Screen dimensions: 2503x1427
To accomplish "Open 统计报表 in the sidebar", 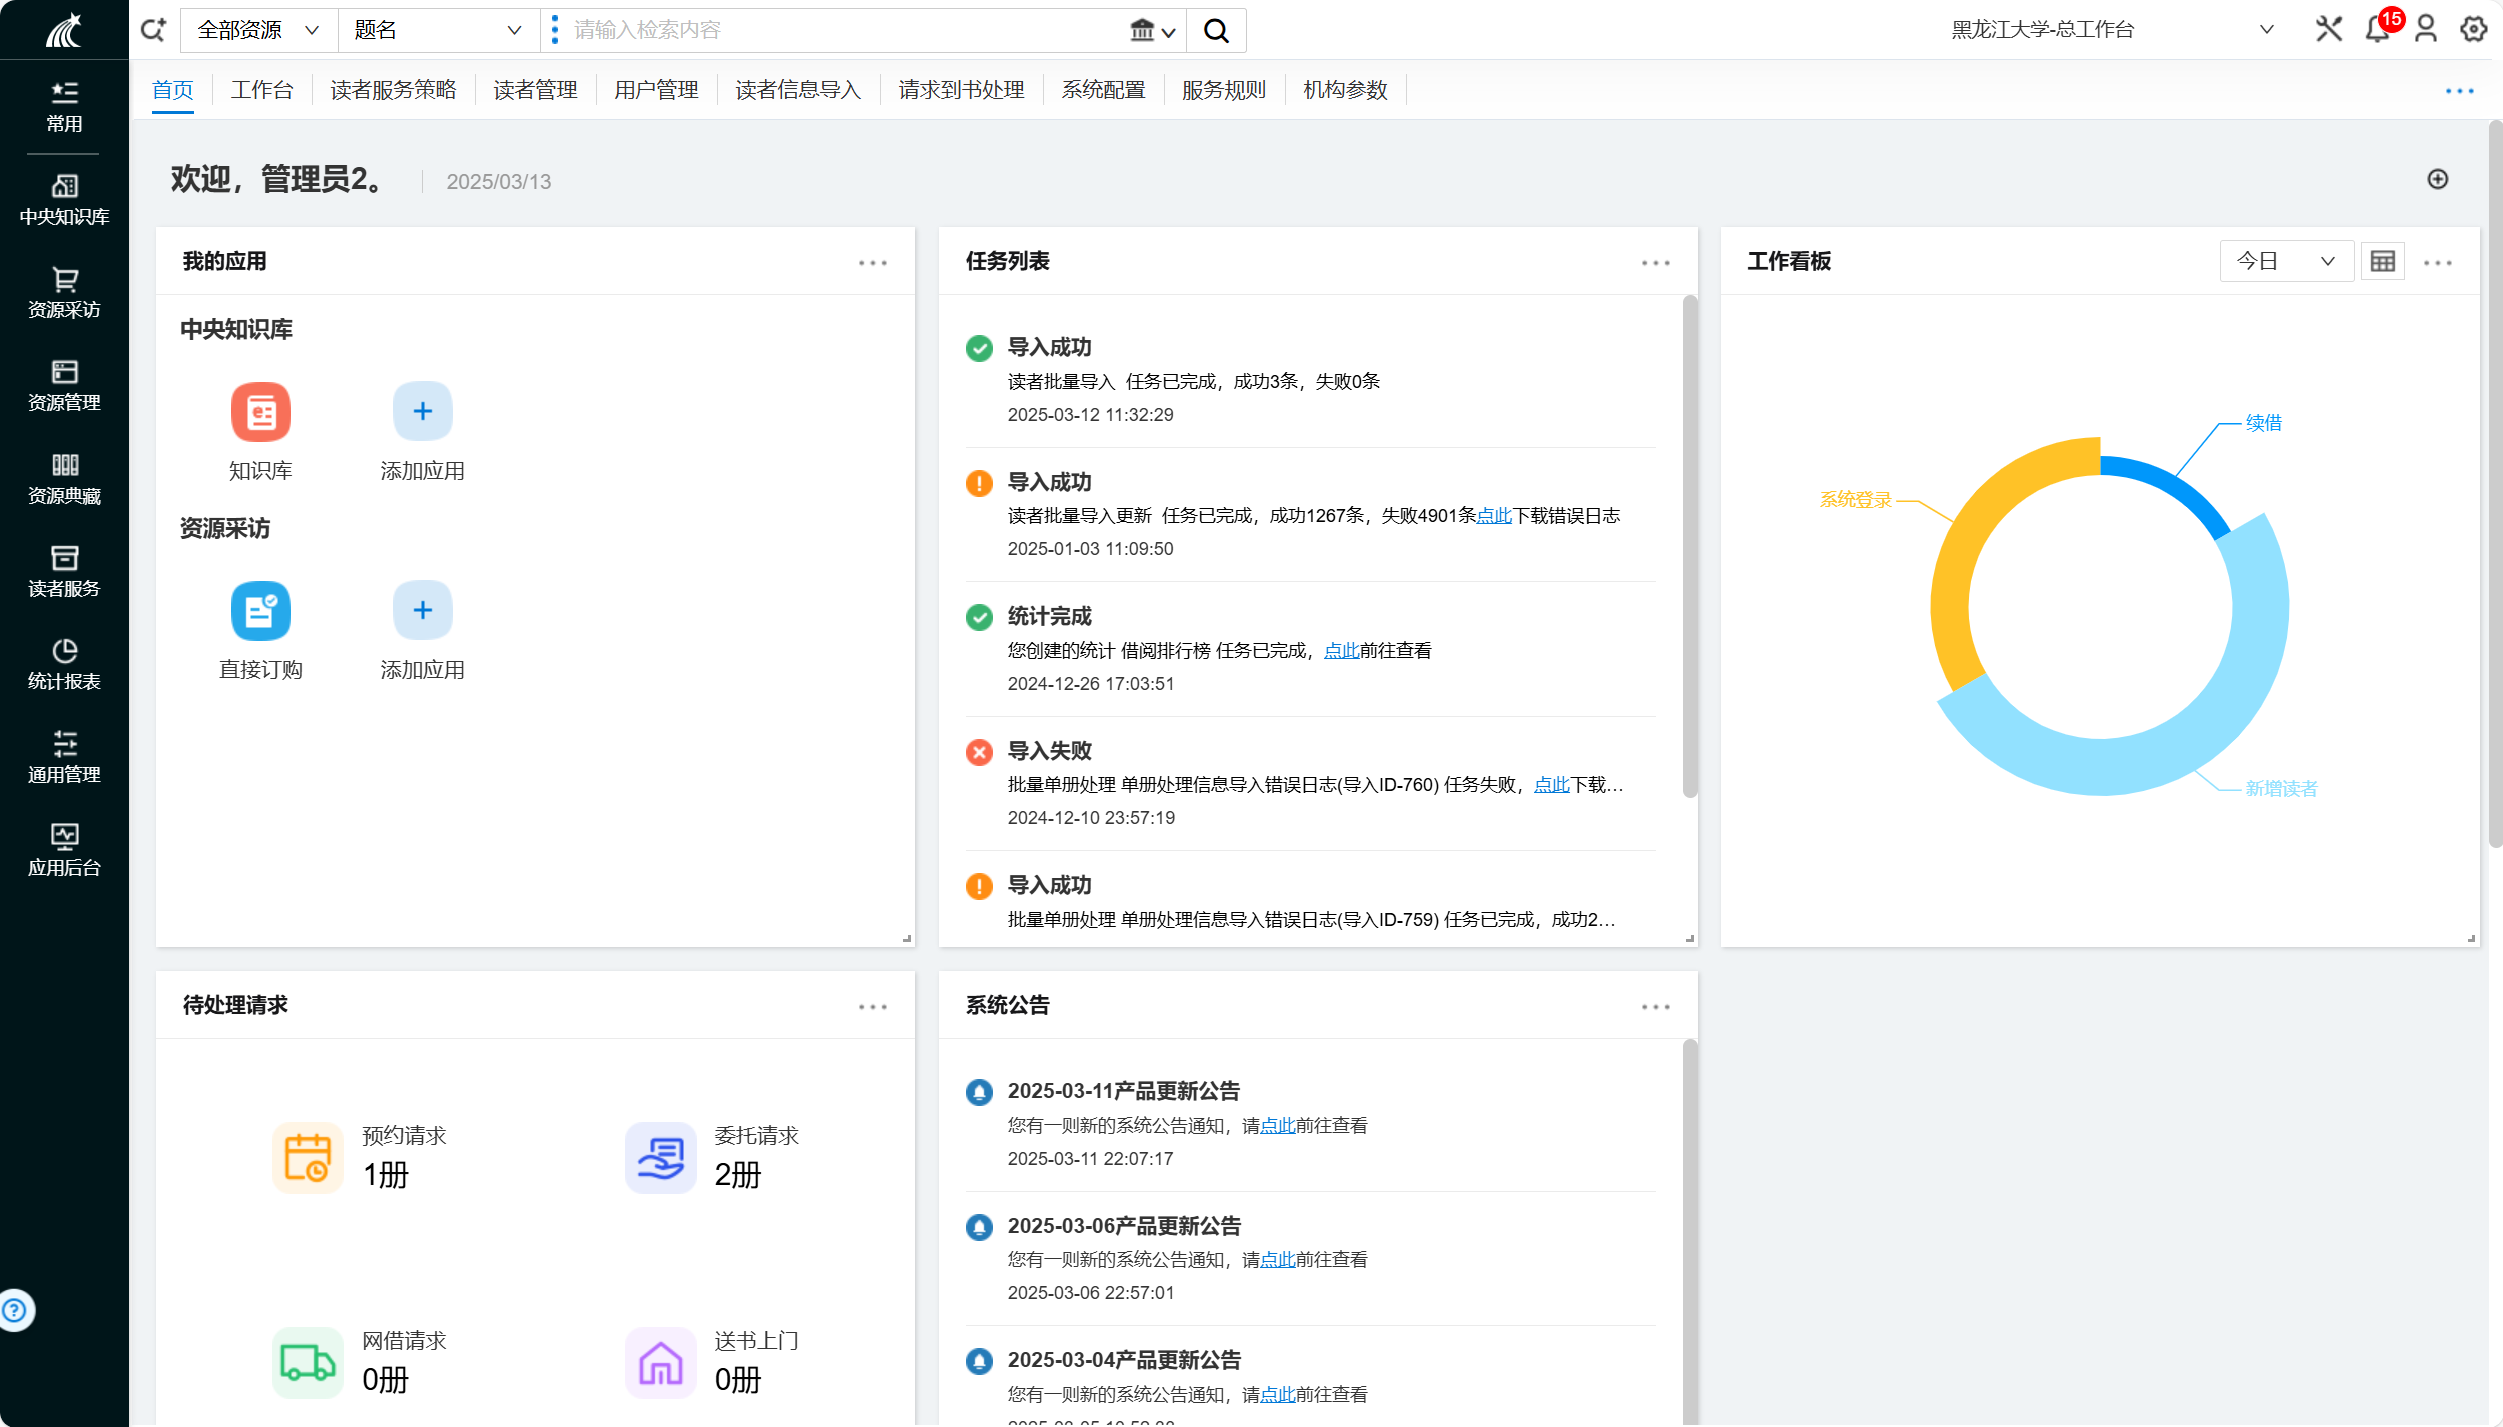I will point(64,664).
